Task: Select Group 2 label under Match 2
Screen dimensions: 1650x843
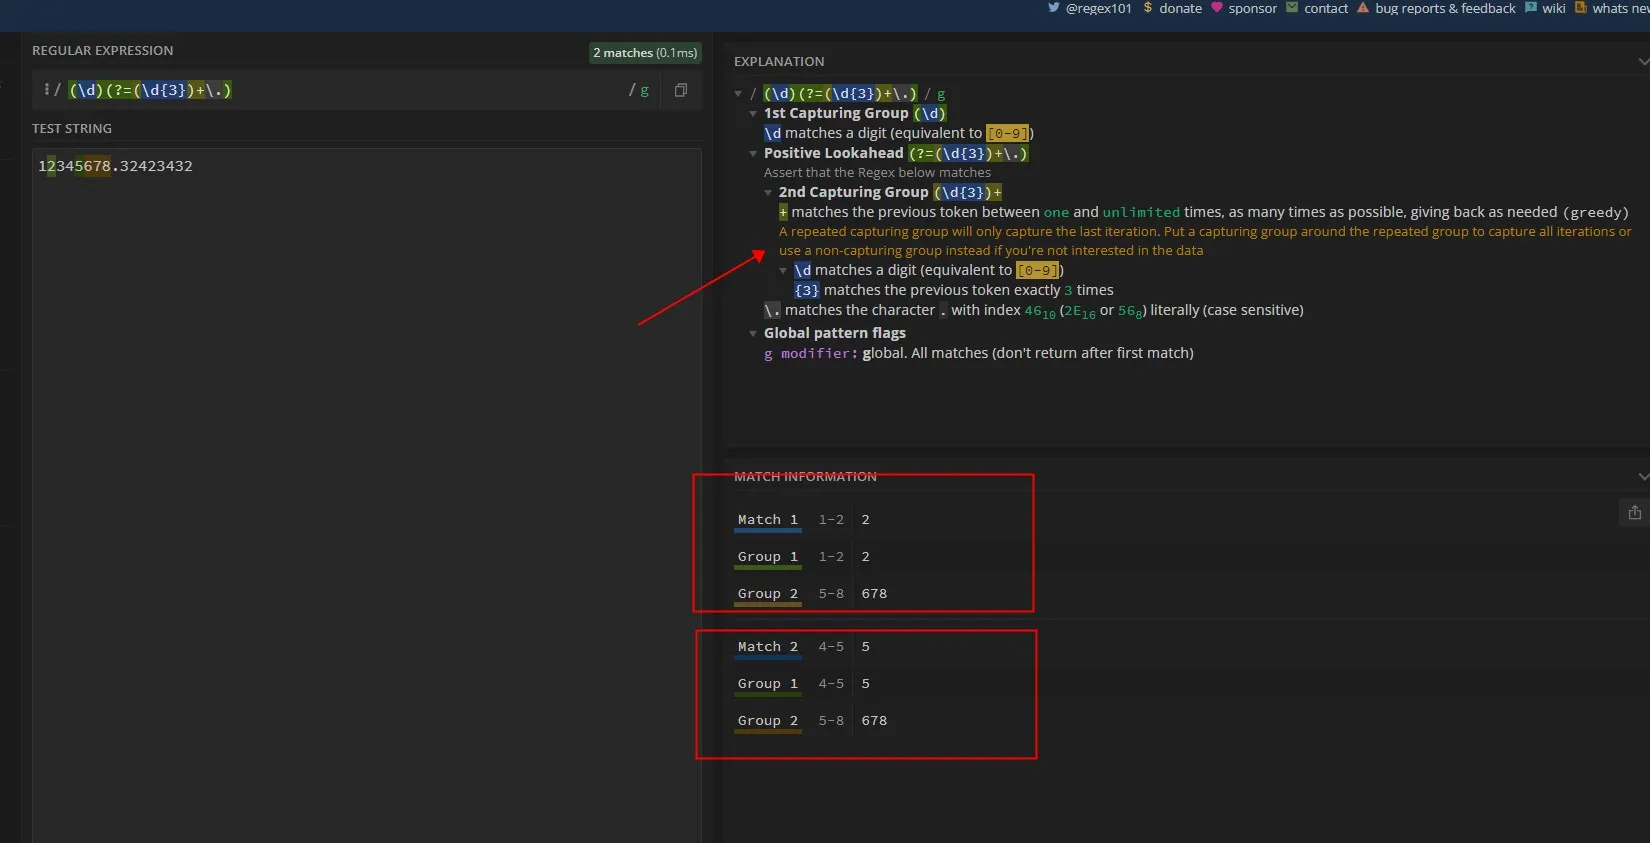Action: (768, 721)
